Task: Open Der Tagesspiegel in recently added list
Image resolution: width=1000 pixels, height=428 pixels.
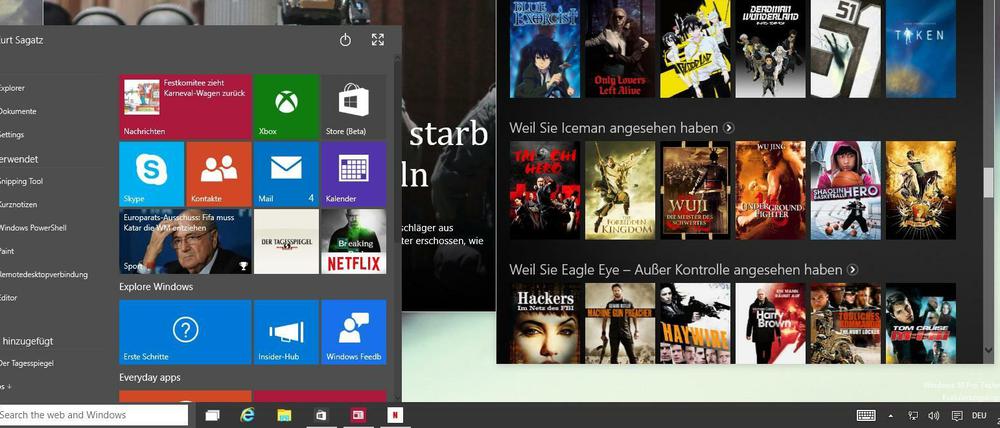Action: pos(27,363)
